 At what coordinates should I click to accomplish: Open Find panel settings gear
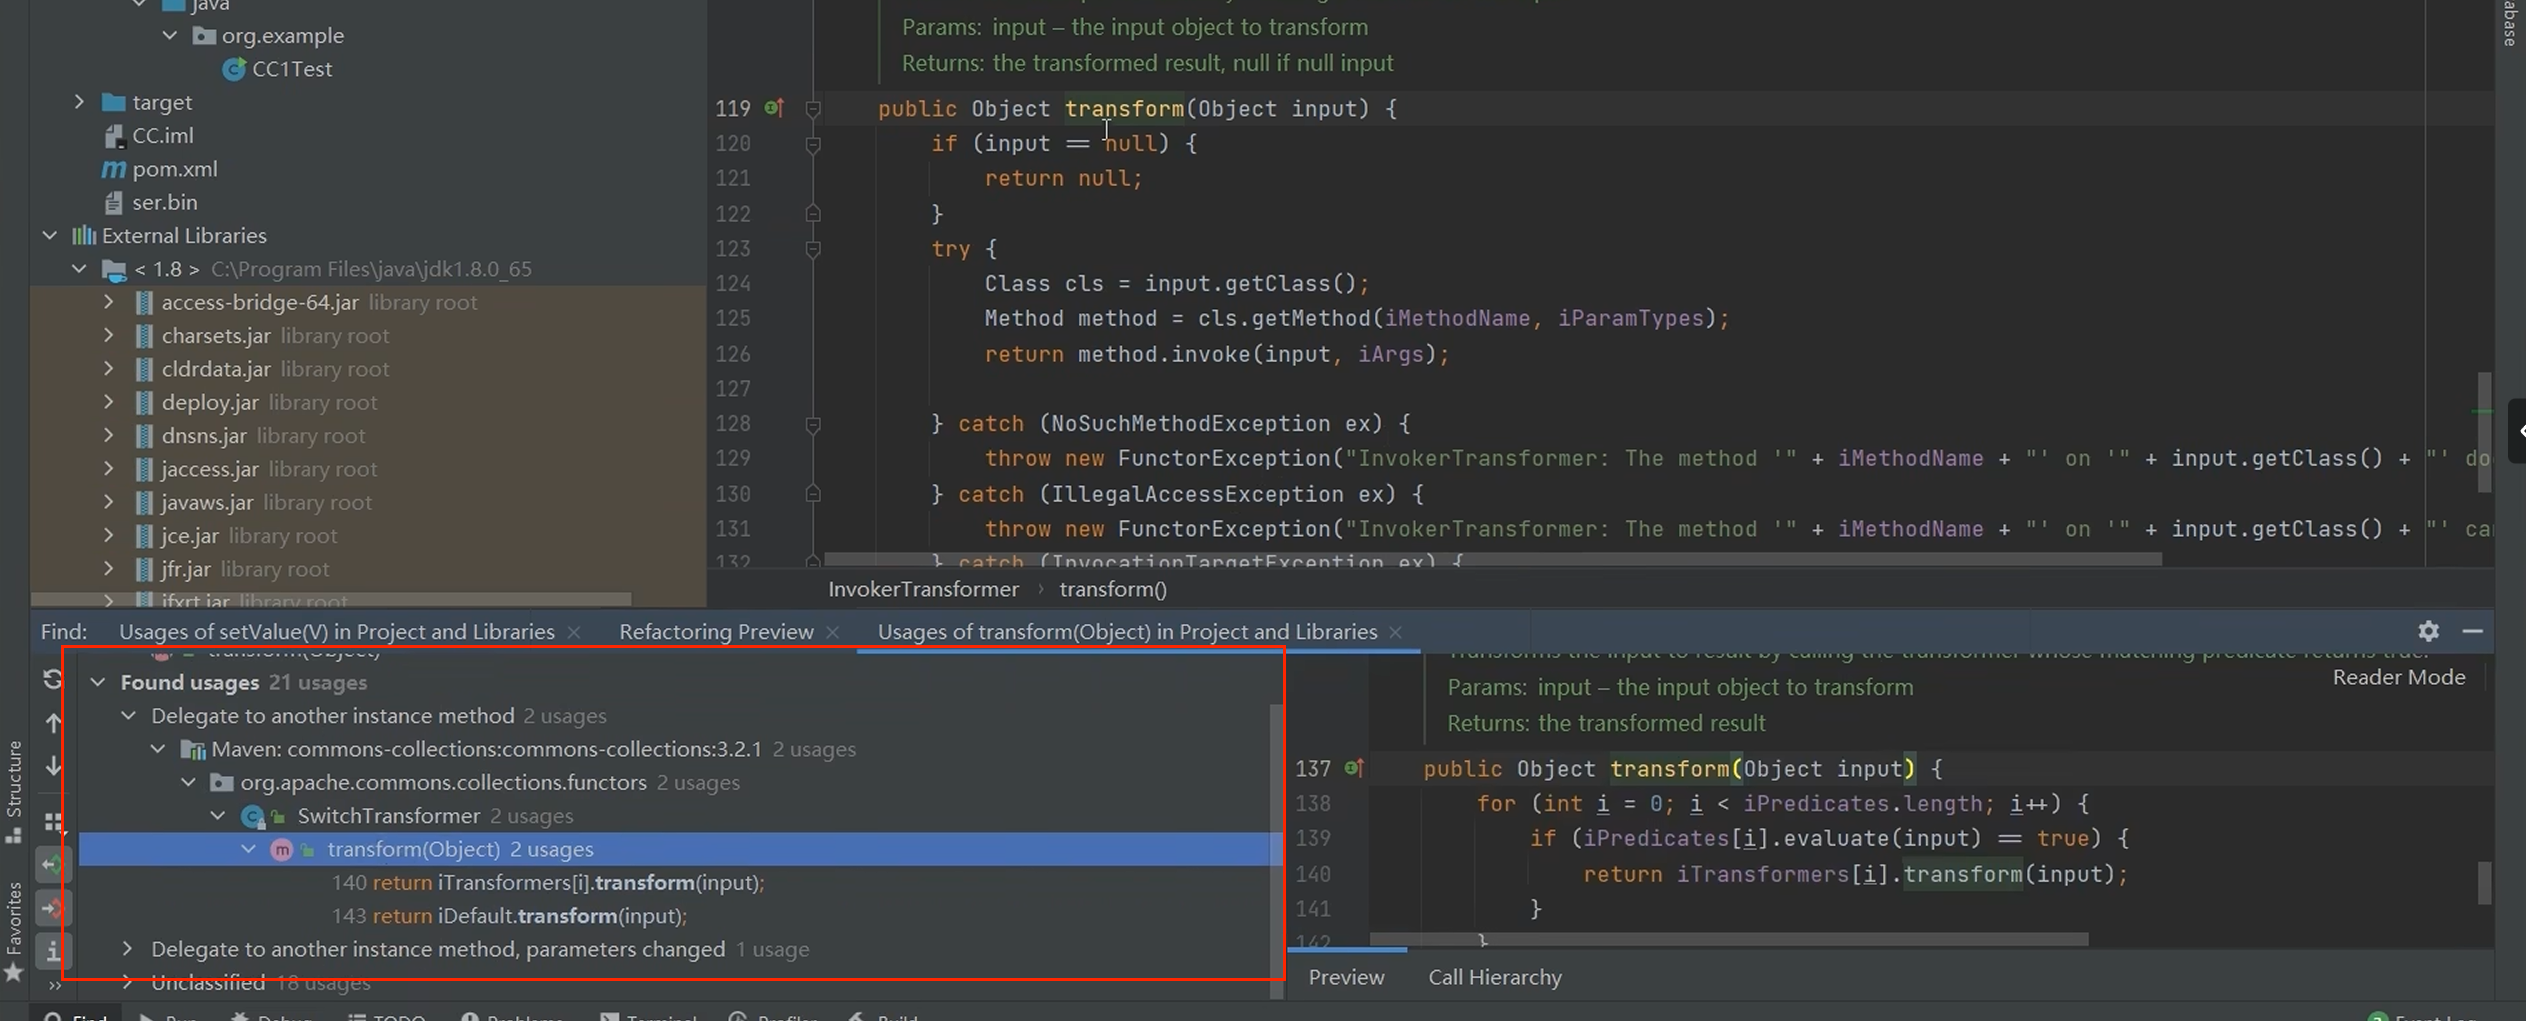2428,631
